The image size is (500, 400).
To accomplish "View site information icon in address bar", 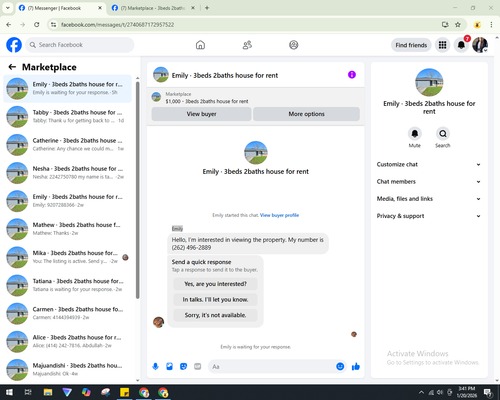I will pyautogui.click(x=53, y=25).
